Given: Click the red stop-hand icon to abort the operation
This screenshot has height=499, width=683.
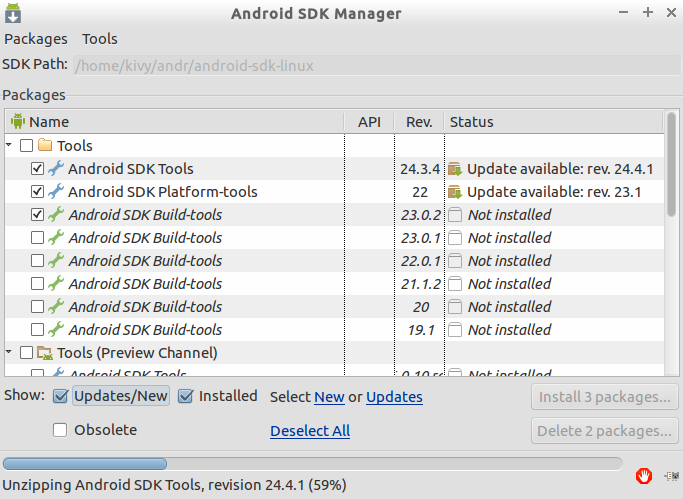Looking at the screenshot, I should coord(644,476).
